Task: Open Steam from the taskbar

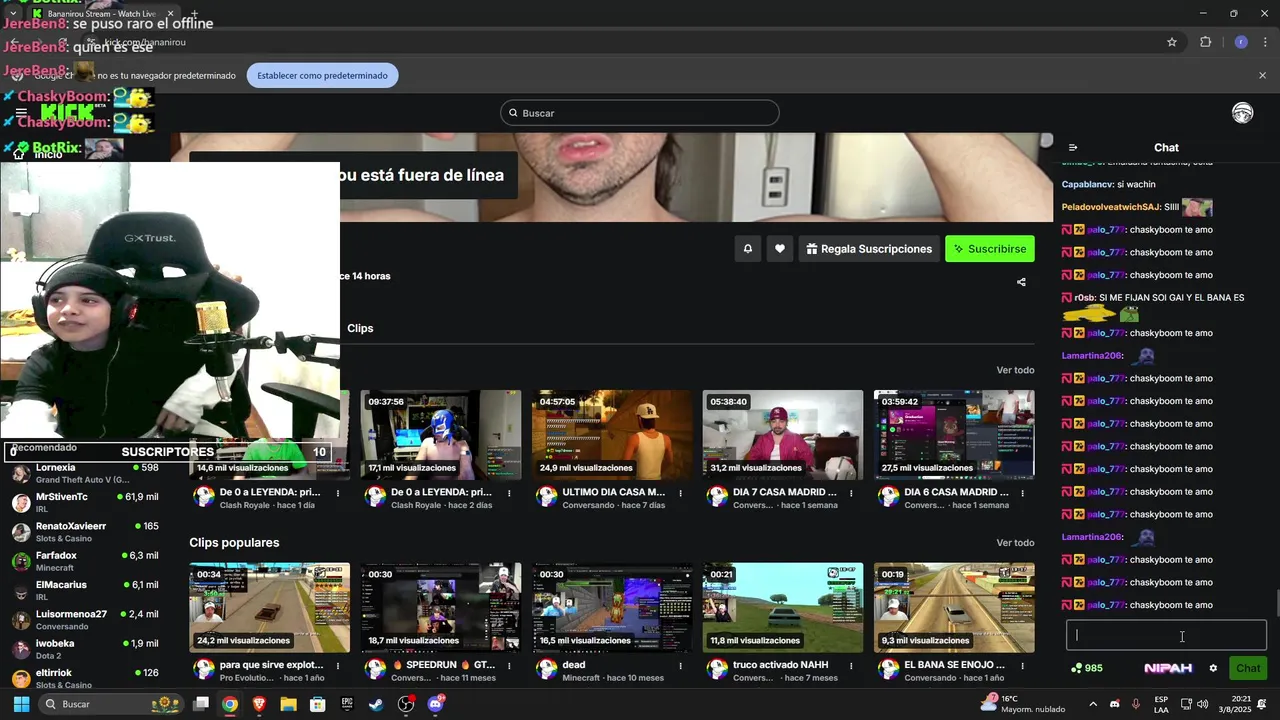Action: pos(376,704)
